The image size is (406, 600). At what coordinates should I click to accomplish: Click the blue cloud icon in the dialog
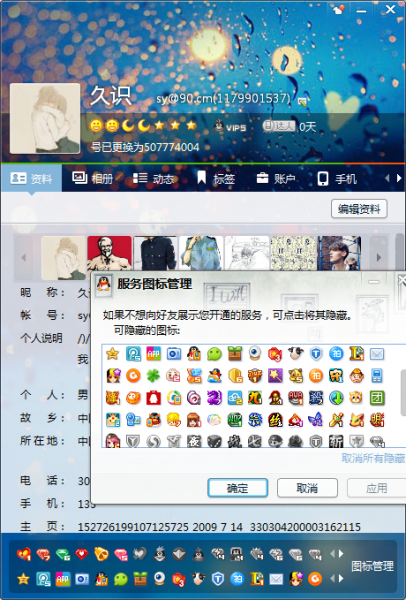(x=235, y=398)
